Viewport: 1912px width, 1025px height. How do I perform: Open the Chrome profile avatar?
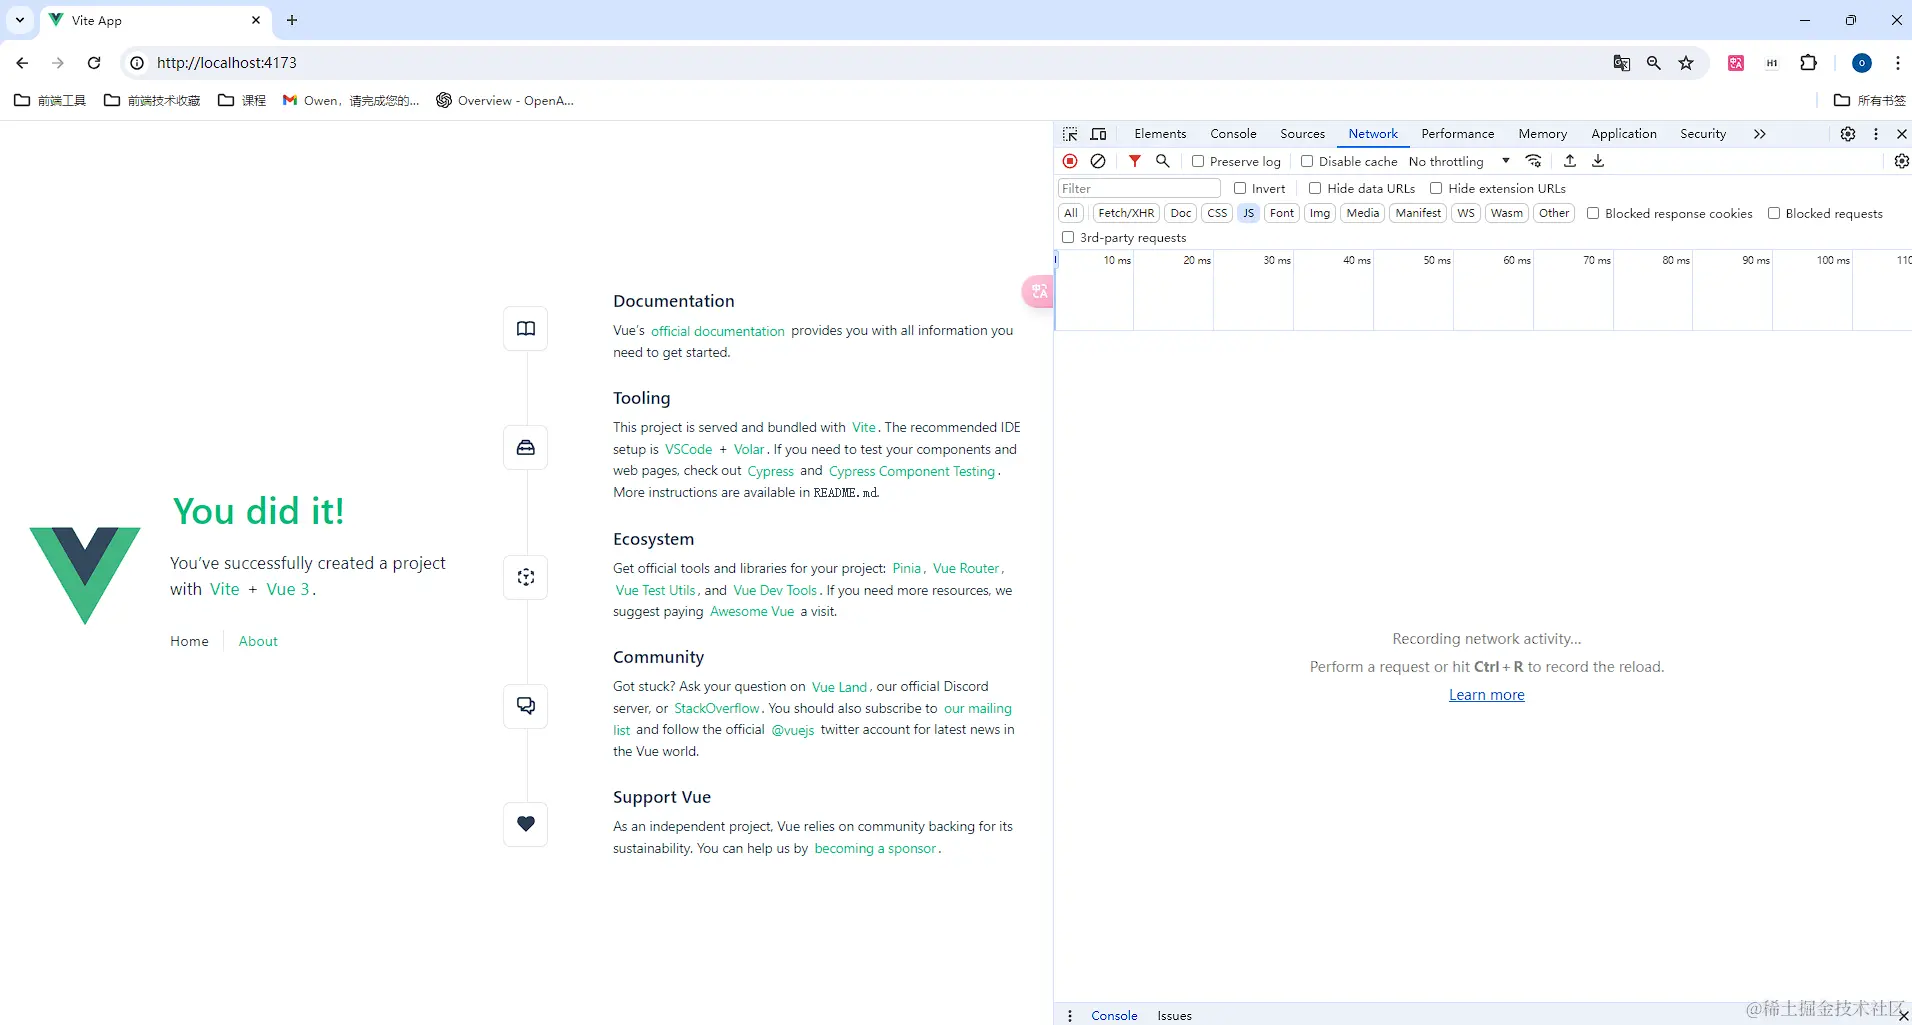pos(1862,63)
